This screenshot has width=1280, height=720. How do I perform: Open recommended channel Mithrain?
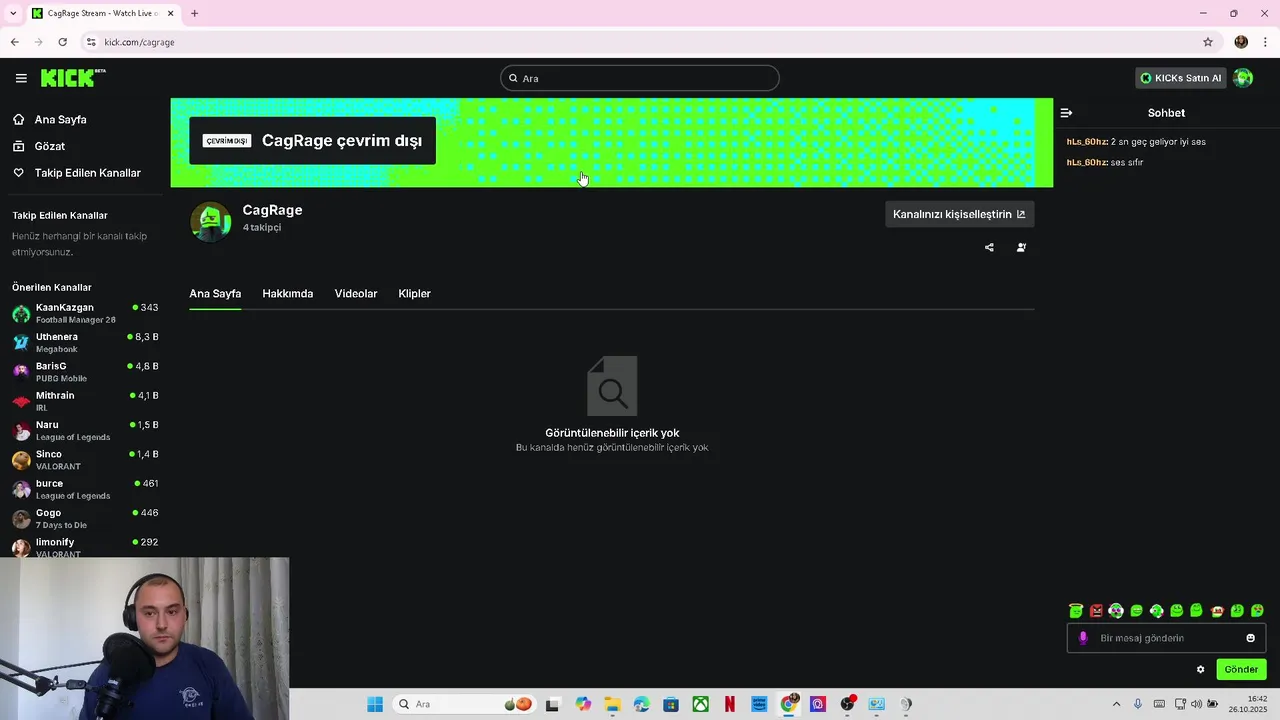tap(85, 401)
